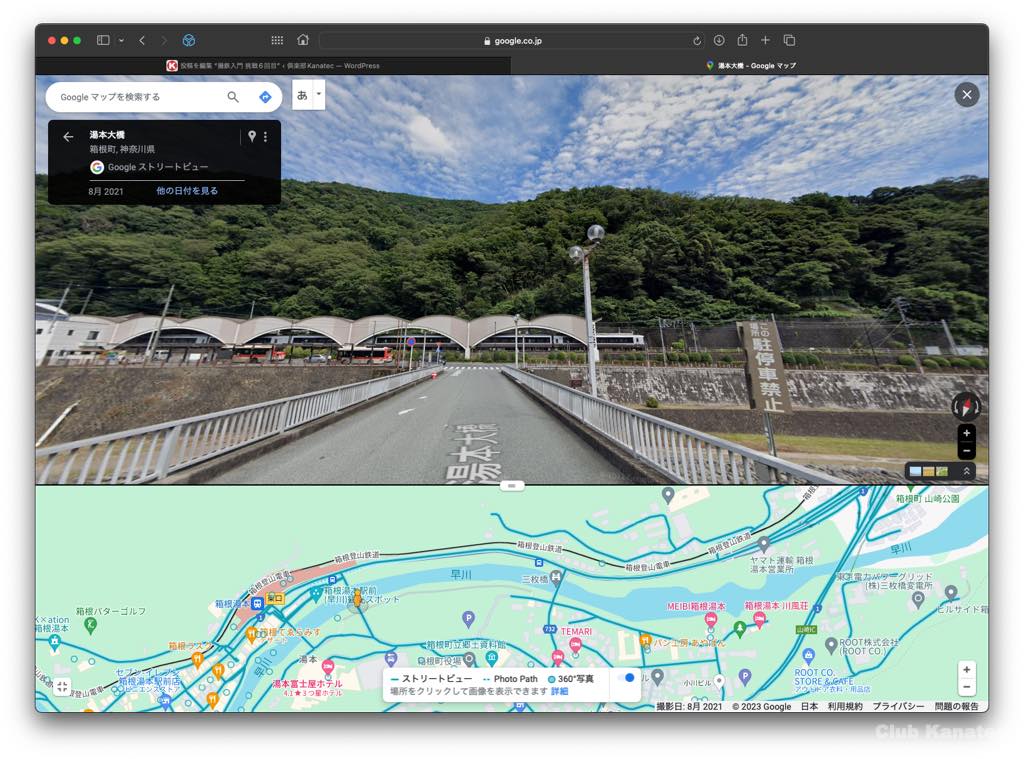Viewport: 1024px width, 759px height.
Task: Open directions with the blue arrow icon
Action: (x=265, y=97)
